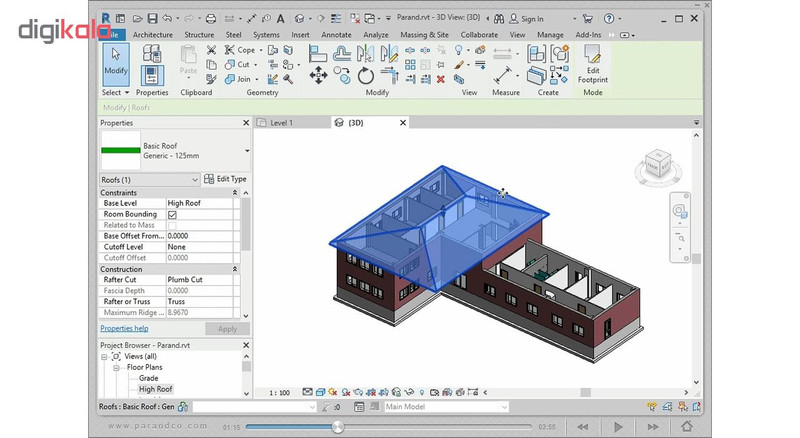Click the Cut to Clipboard scissors icon
The width and height of the screenshot is (800, 438).
[211, 50]
